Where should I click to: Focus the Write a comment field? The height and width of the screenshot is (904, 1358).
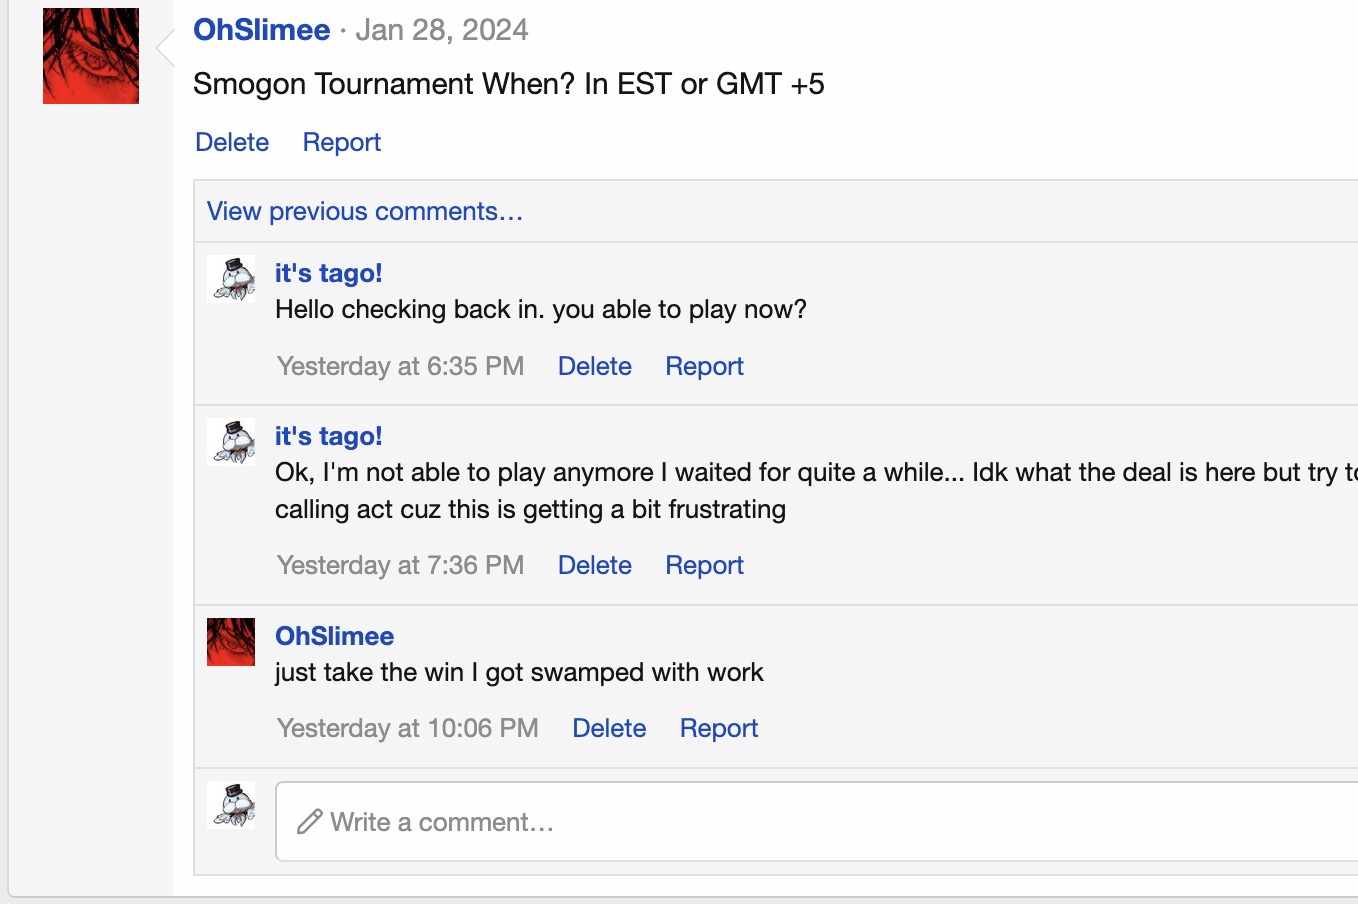800,821
